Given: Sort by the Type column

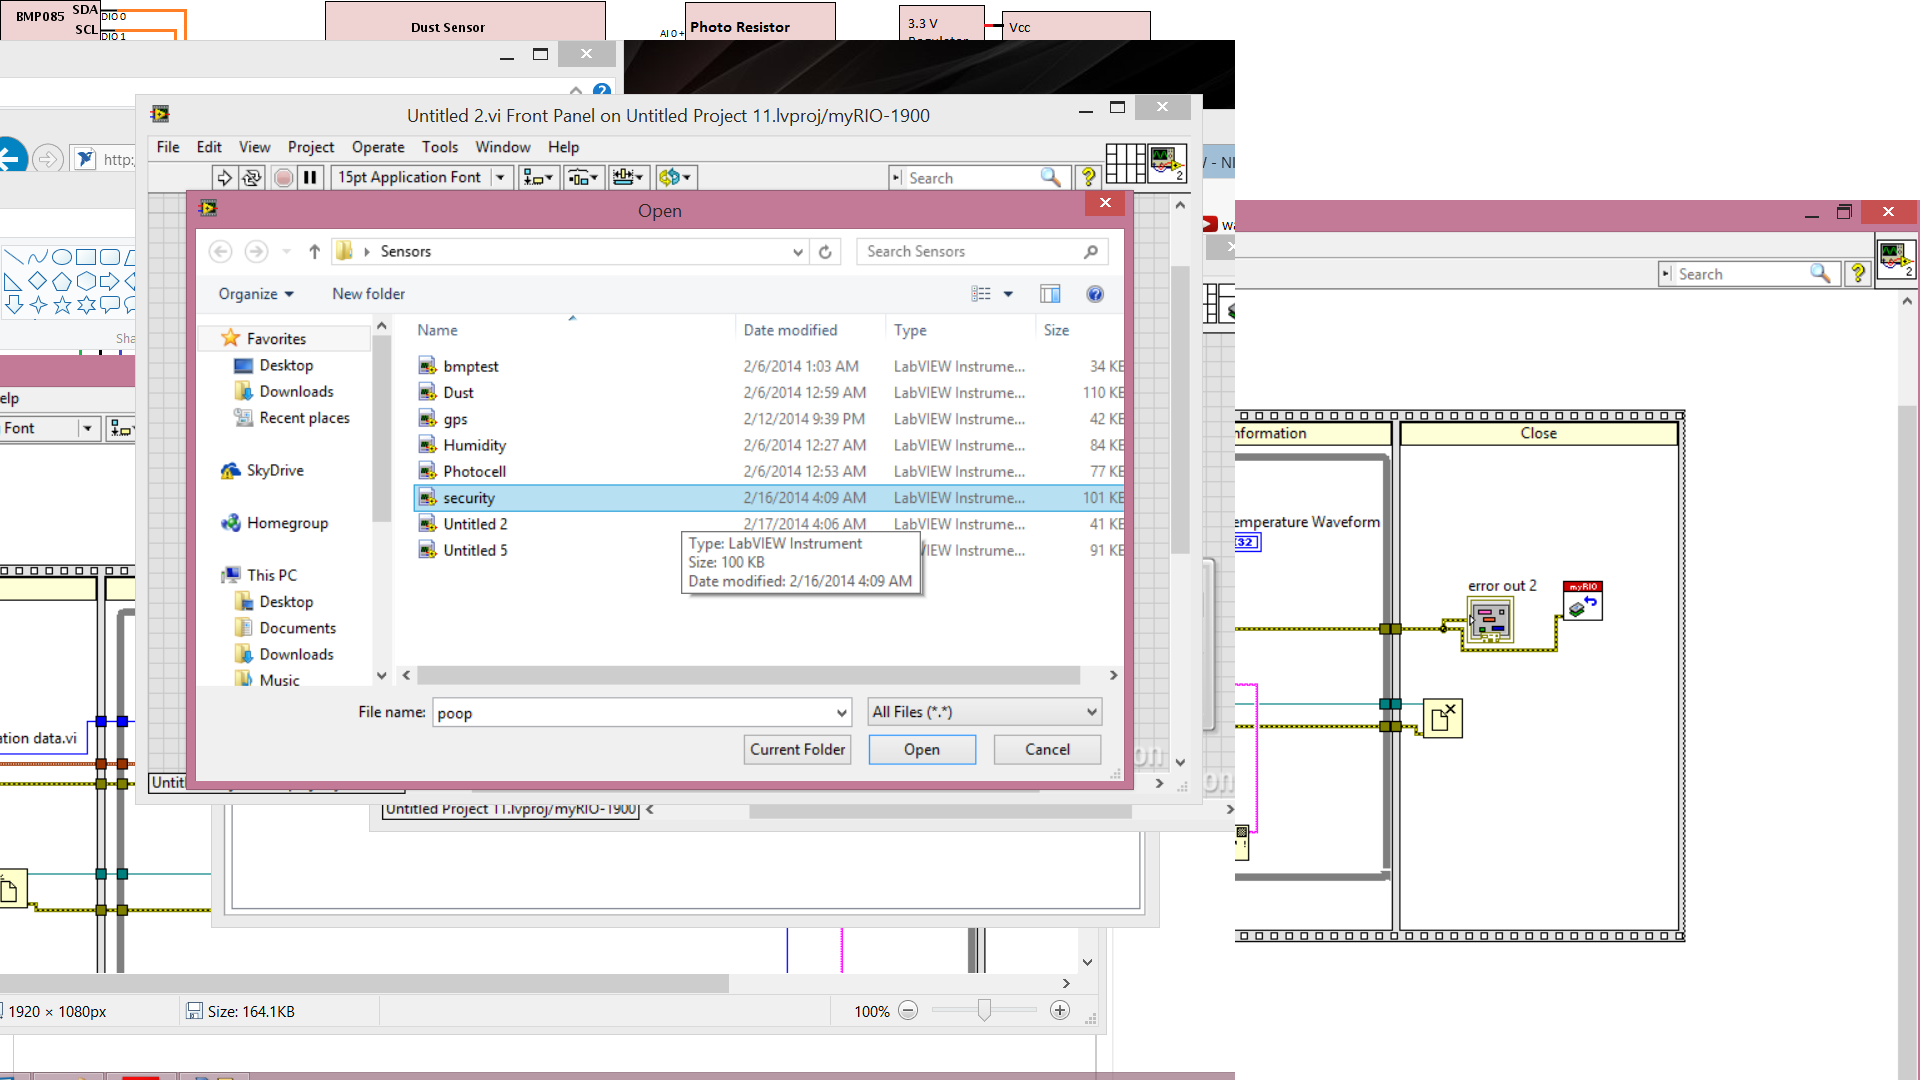Looking at the screenshot, I should (910, 330).
